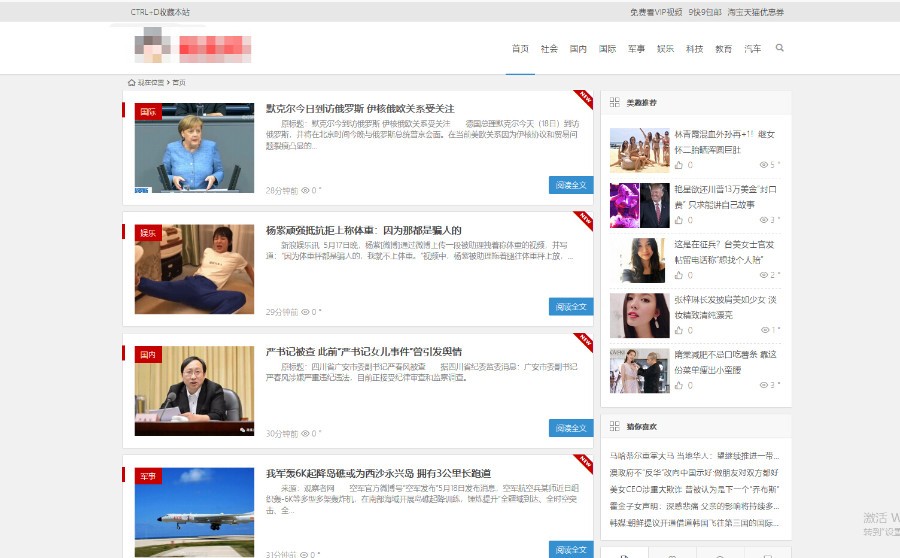Open the search magnifier icon in navigation
This screenshot has height=558, width=900.
point(779,48)
